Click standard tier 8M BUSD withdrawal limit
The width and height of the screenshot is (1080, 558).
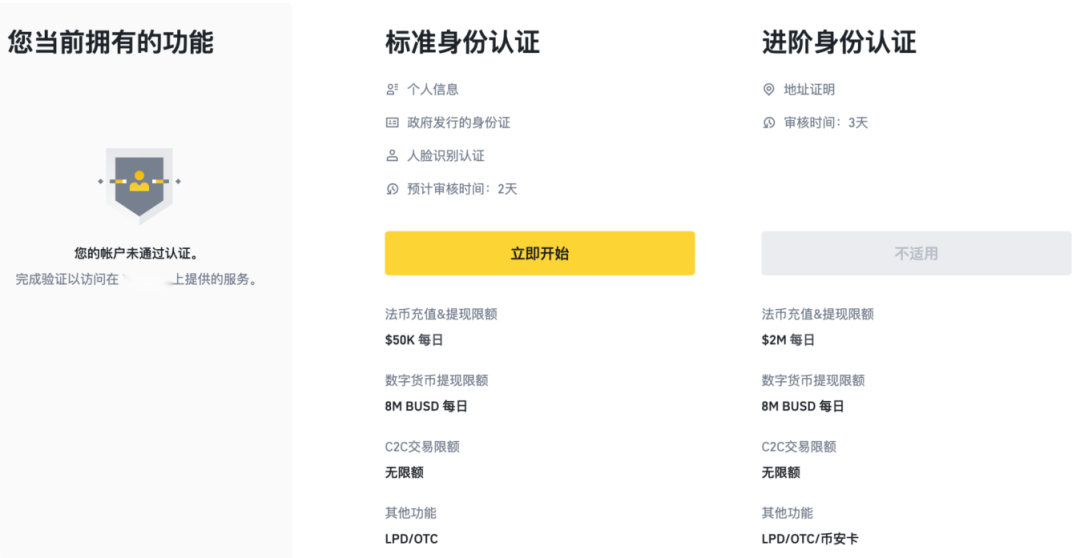click(x=426, y=406)
